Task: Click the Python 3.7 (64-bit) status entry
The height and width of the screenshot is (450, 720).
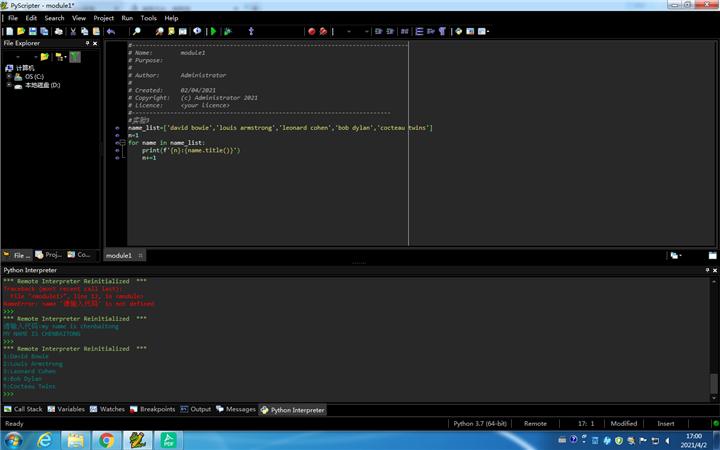Action: click(x=480, y=423)
